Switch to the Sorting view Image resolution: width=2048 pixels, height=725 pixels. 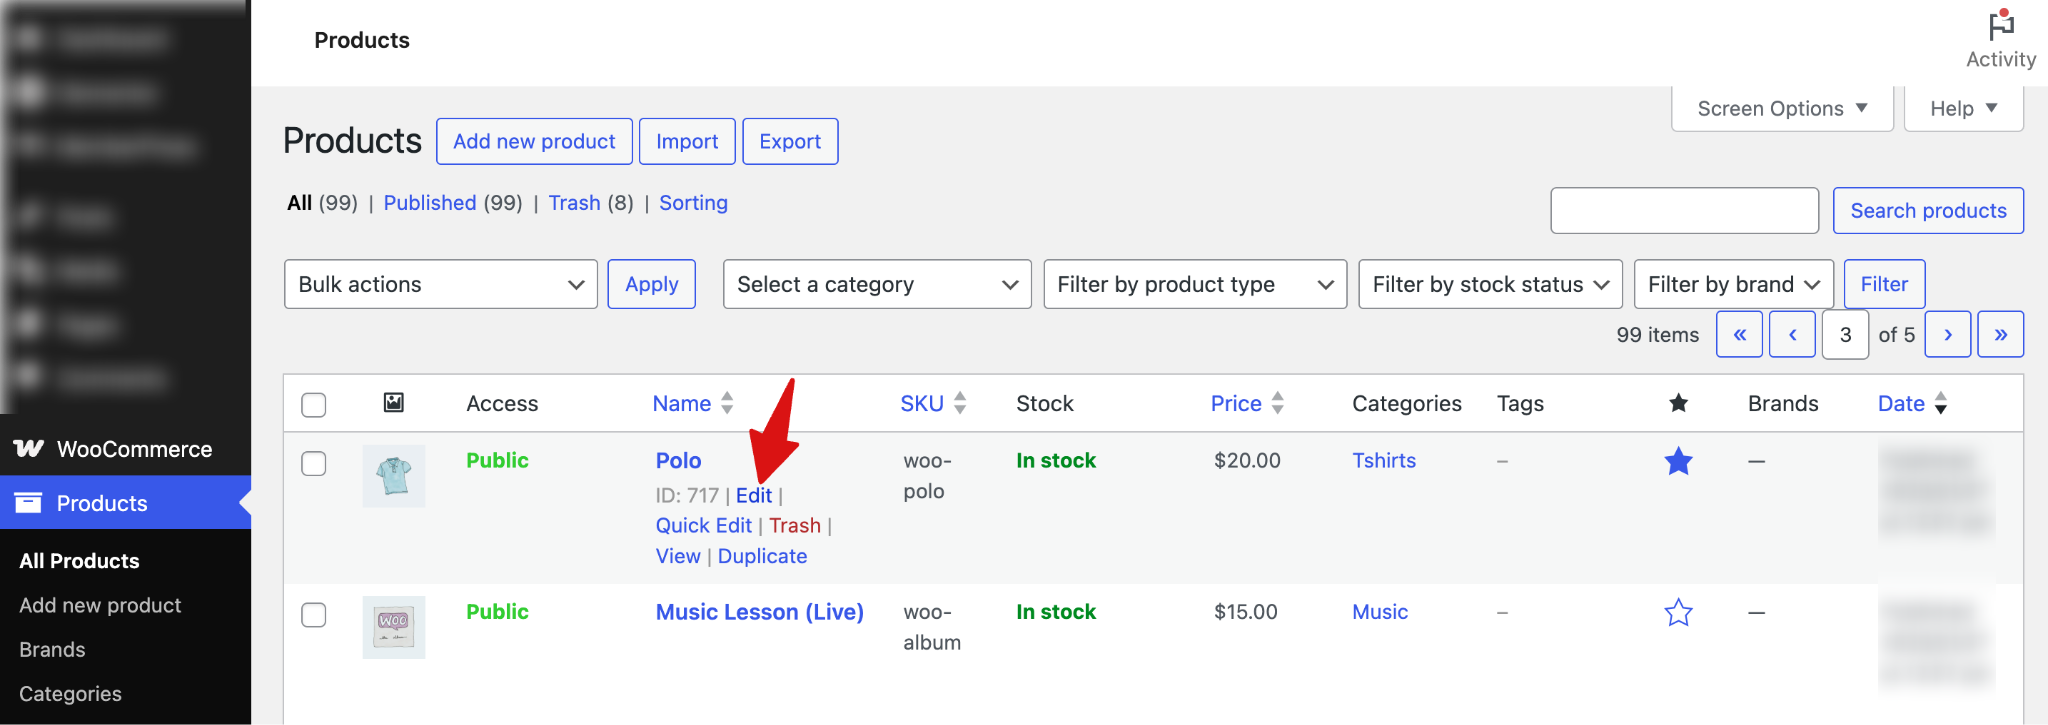tap(693, 203)
